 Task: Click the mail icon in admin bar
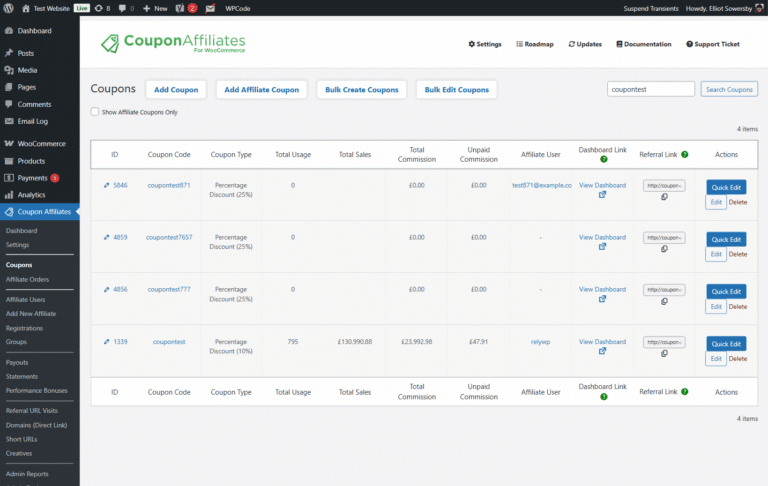pyautogui.click(x=210, y=8)
